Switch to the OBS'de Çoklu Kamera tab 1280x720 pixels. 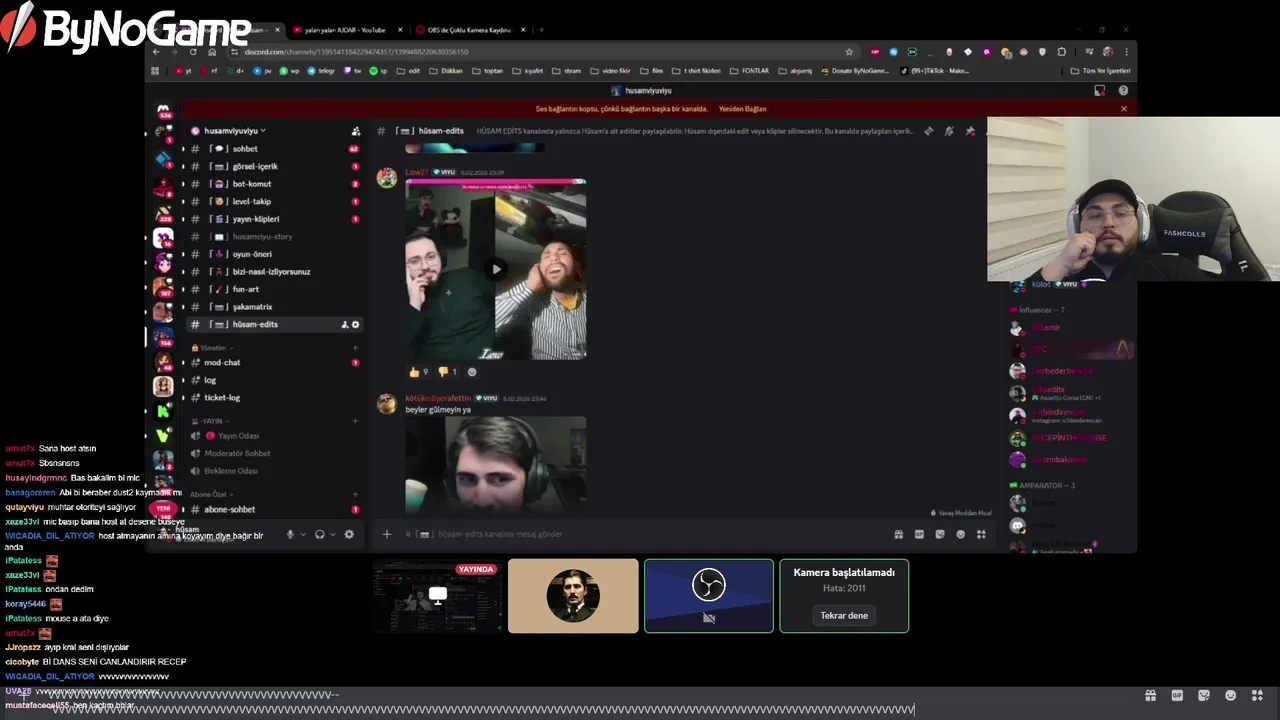468,30
